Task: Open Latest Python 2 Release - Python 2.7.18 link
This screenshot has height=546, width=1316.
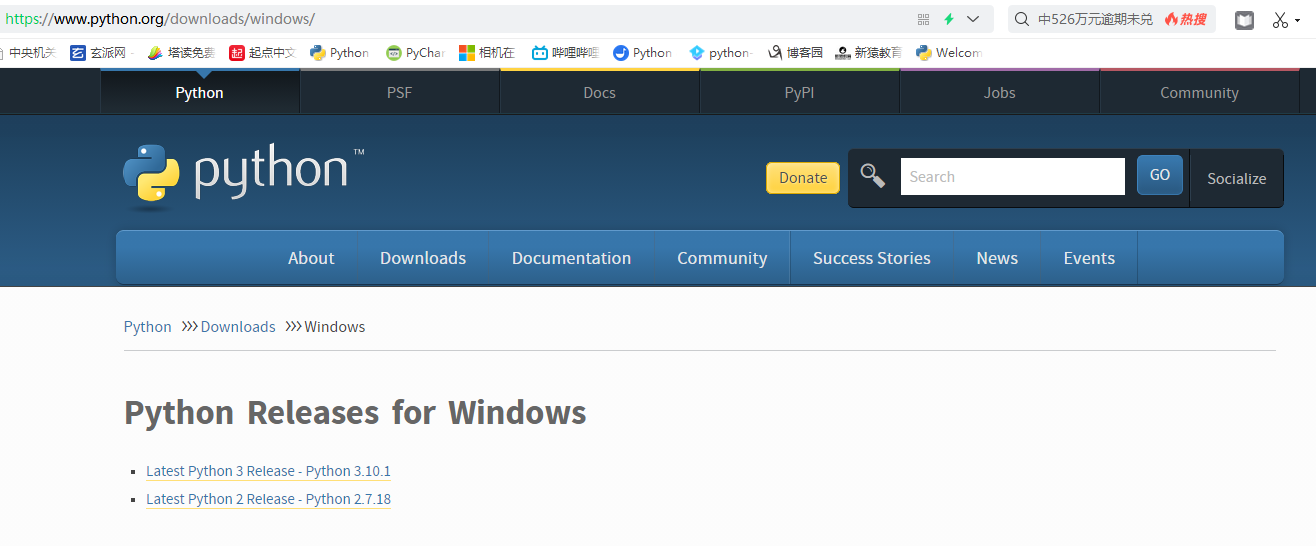Action: click(x=268, y=499)
